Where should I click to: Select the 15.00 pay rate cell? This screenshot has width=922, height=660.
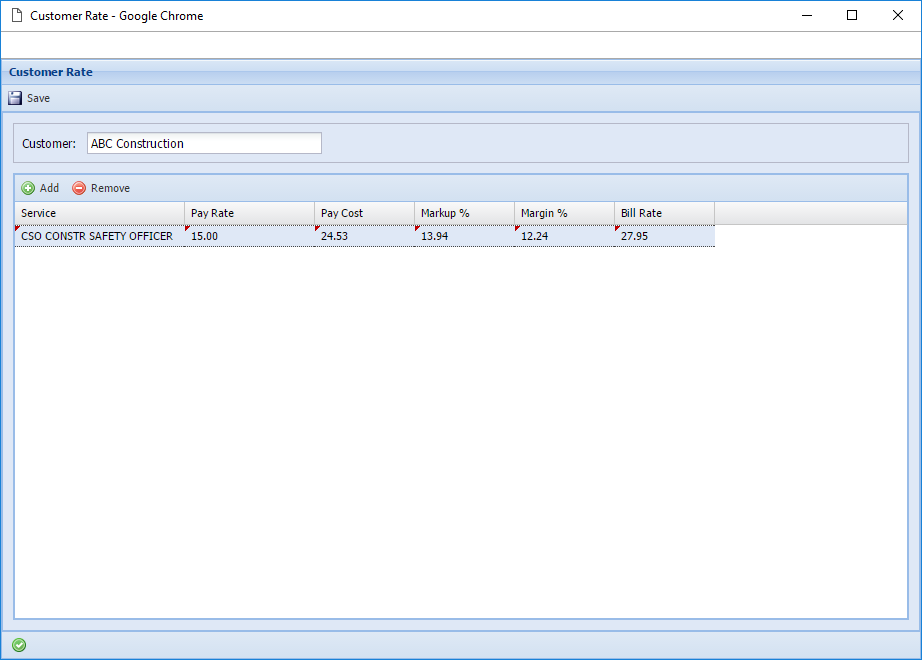pos(249,236)
